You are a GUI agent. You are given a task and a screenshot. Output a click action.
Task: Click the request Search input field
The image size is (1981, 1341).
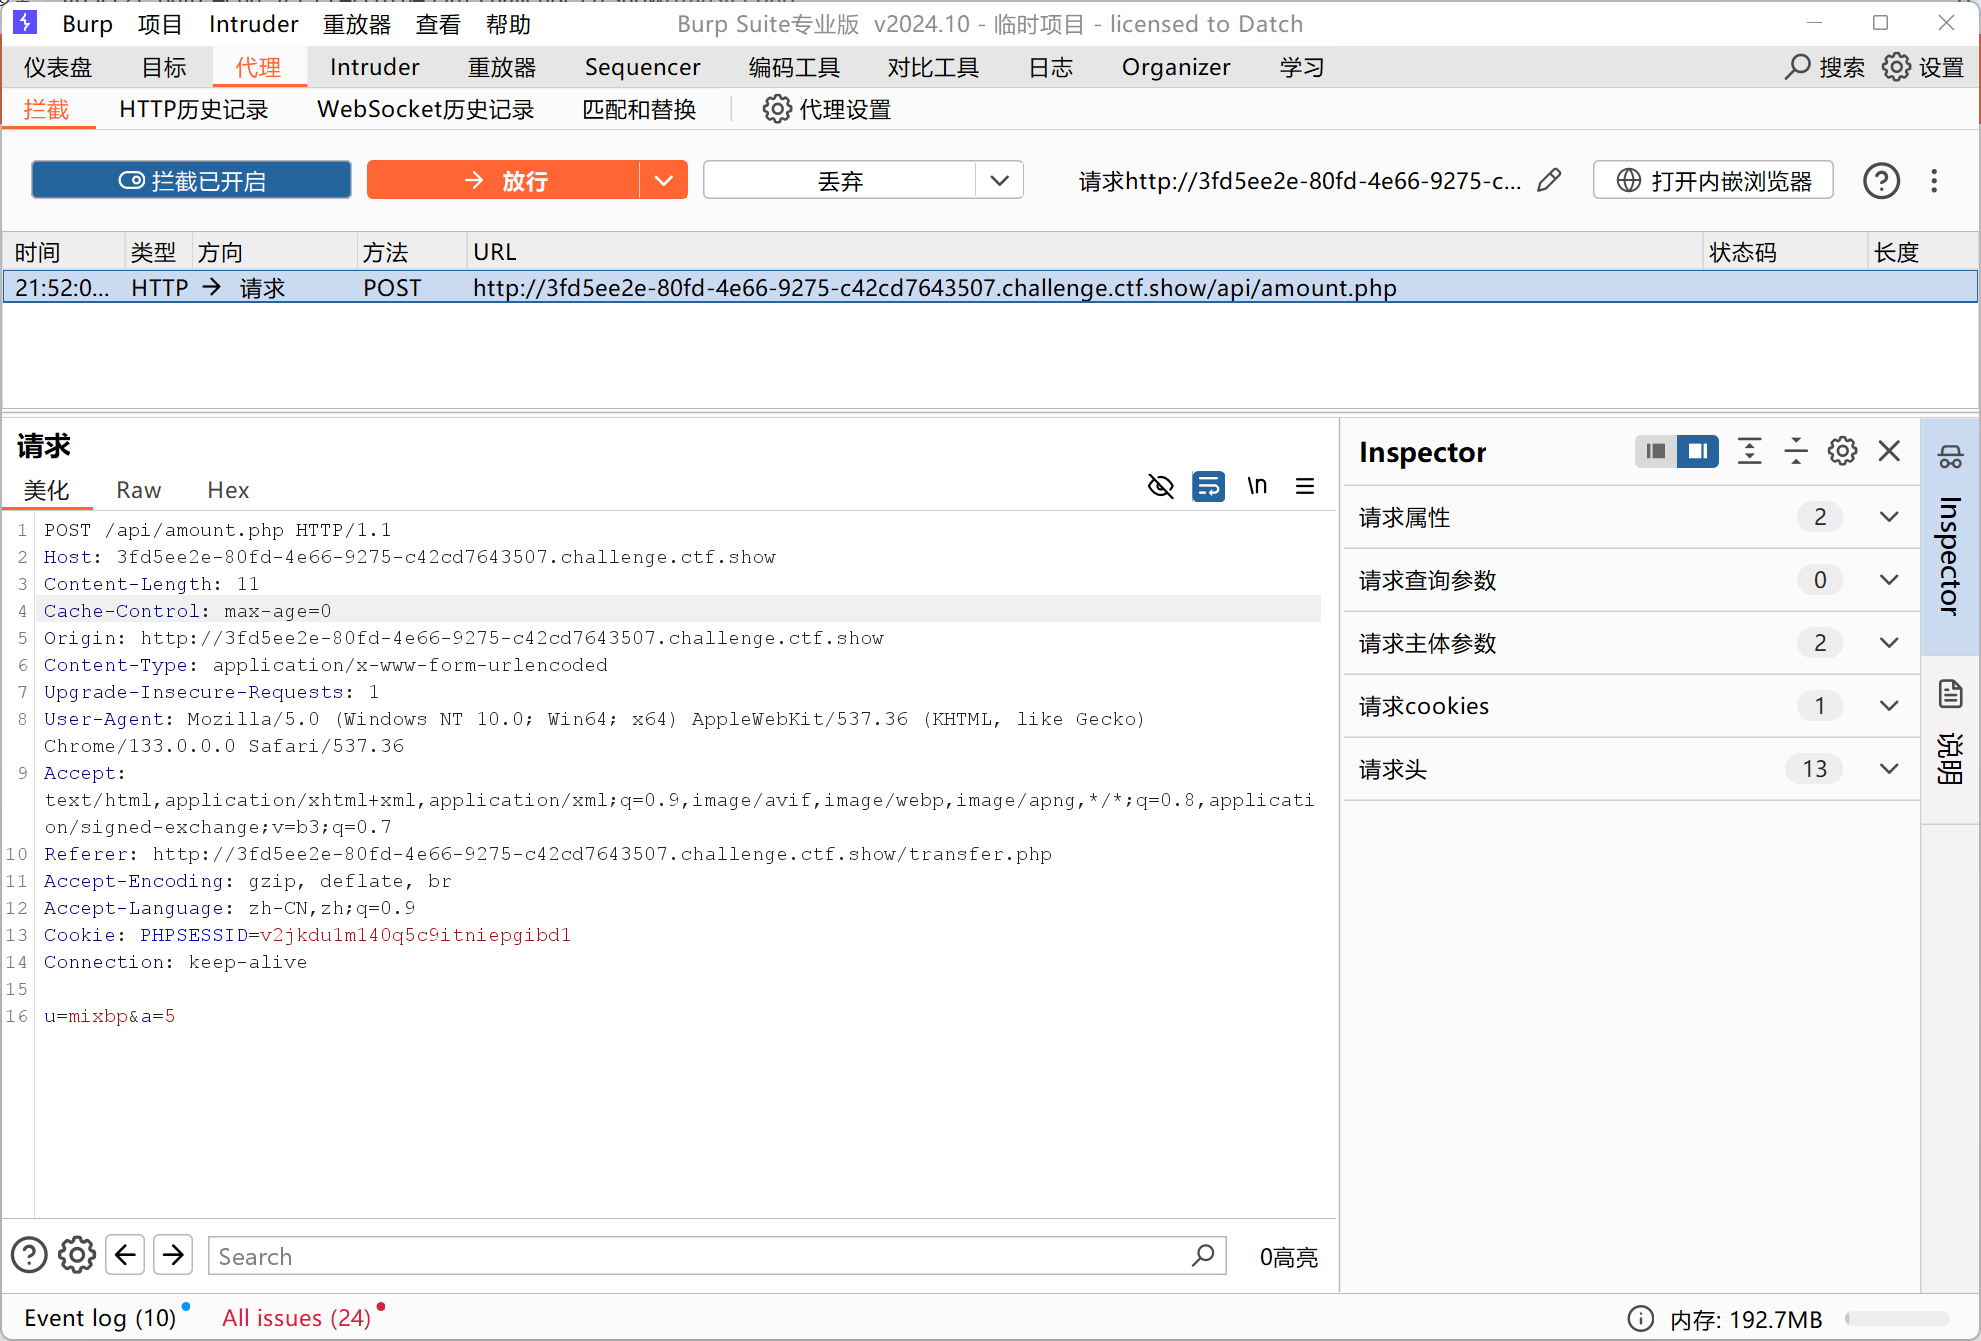coord(700,1256)
